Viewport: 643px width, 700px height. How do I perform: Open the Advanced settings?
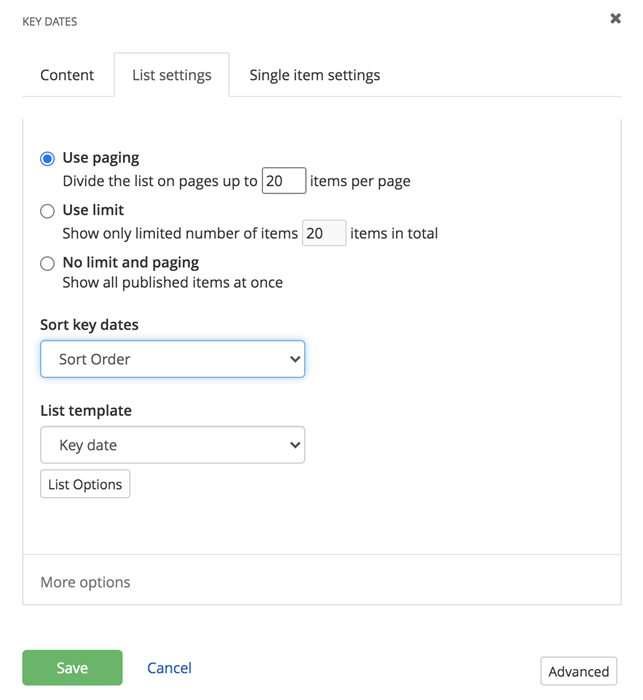click(579, 671)
